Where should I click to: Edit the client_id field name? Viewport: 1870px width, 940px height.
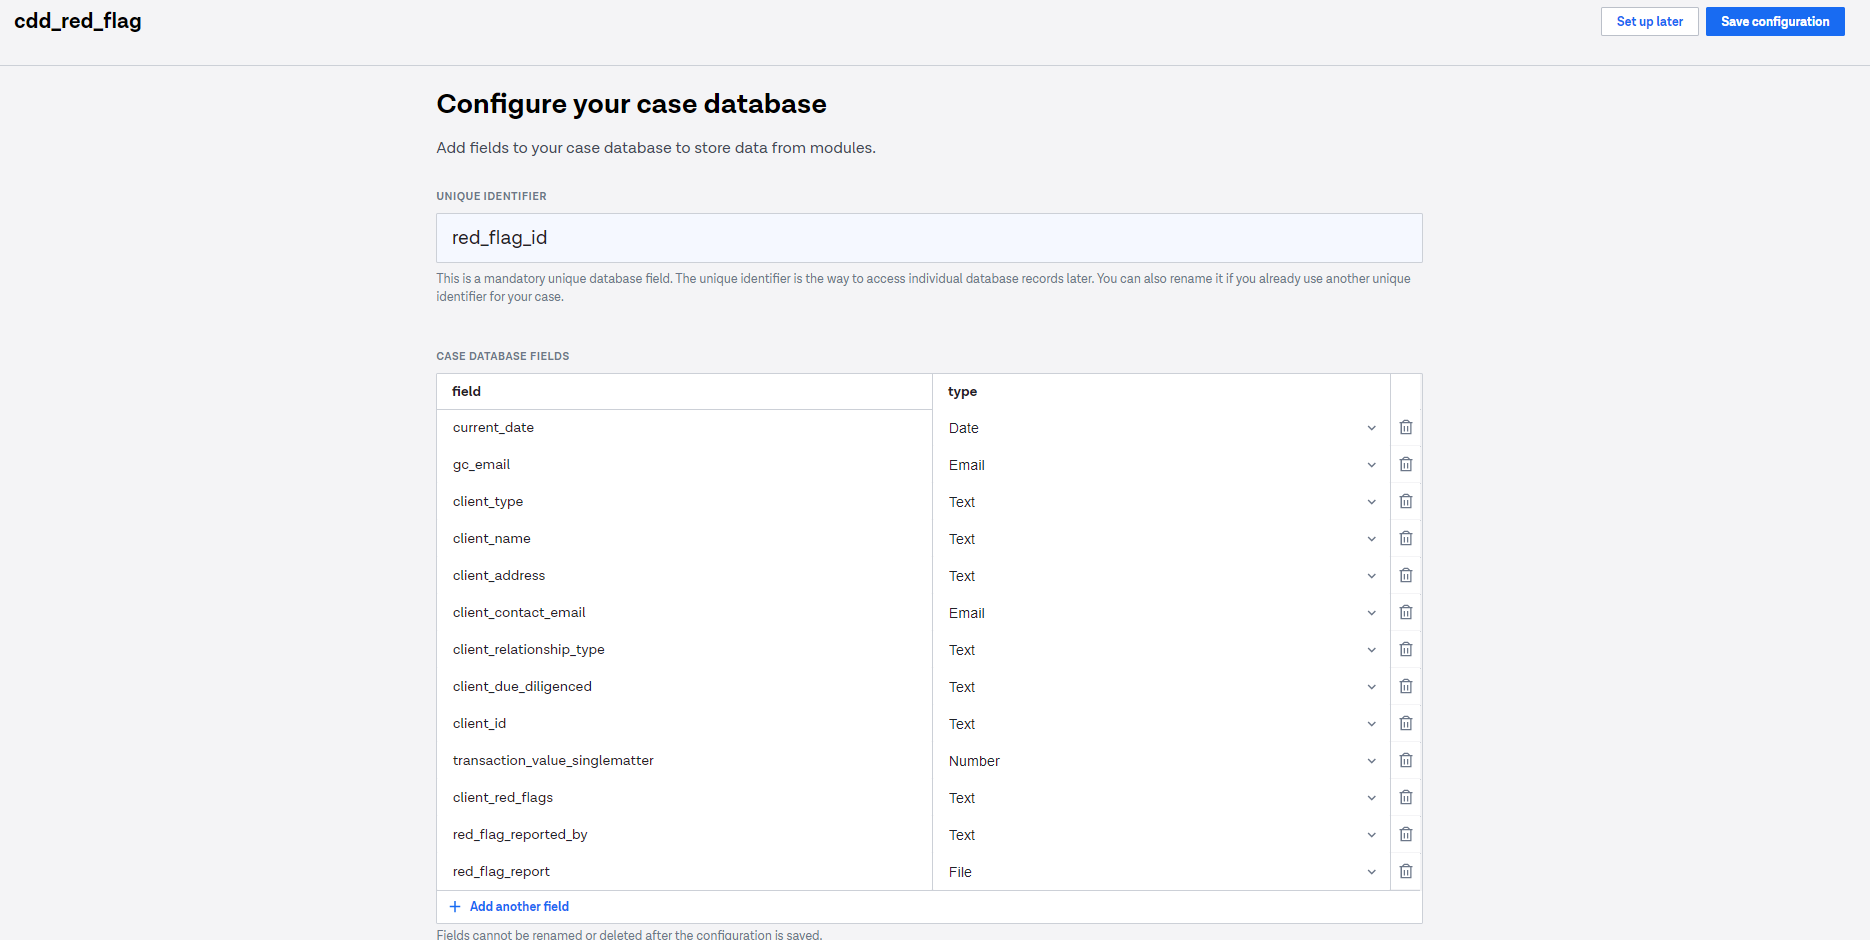(x=685, y=723)
